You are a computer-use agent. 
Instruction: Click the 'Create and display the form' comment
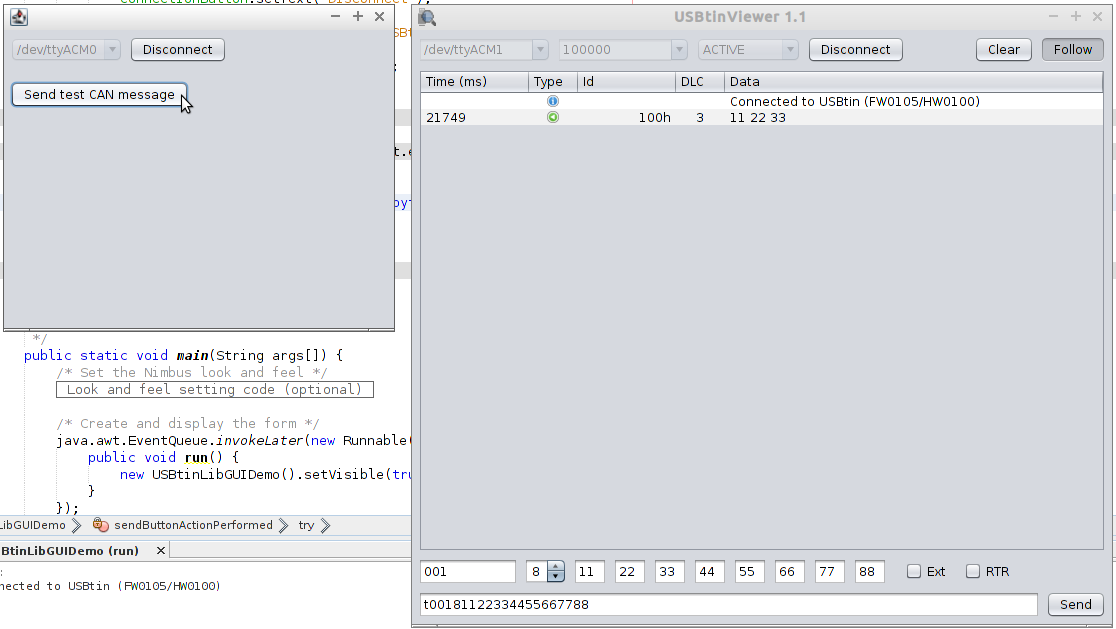188,424
